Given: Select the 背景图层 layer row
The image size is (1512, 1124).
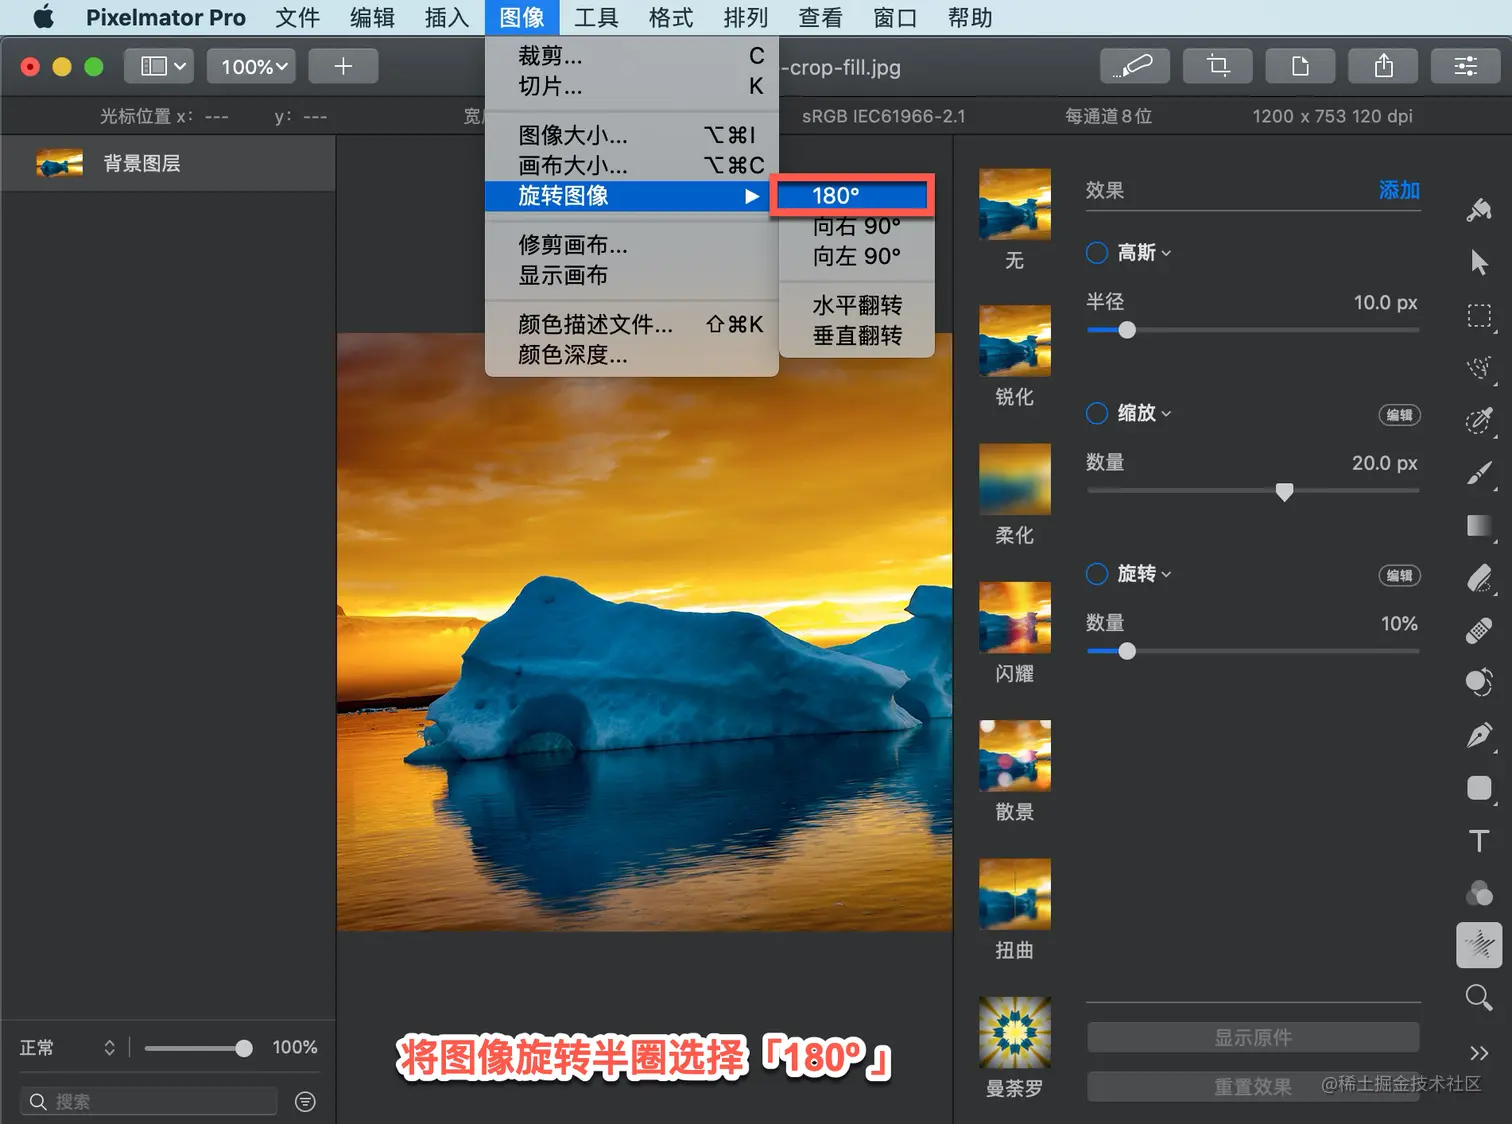Looking at the screenshot, I should pyautogui.click(x=168, y=163).
